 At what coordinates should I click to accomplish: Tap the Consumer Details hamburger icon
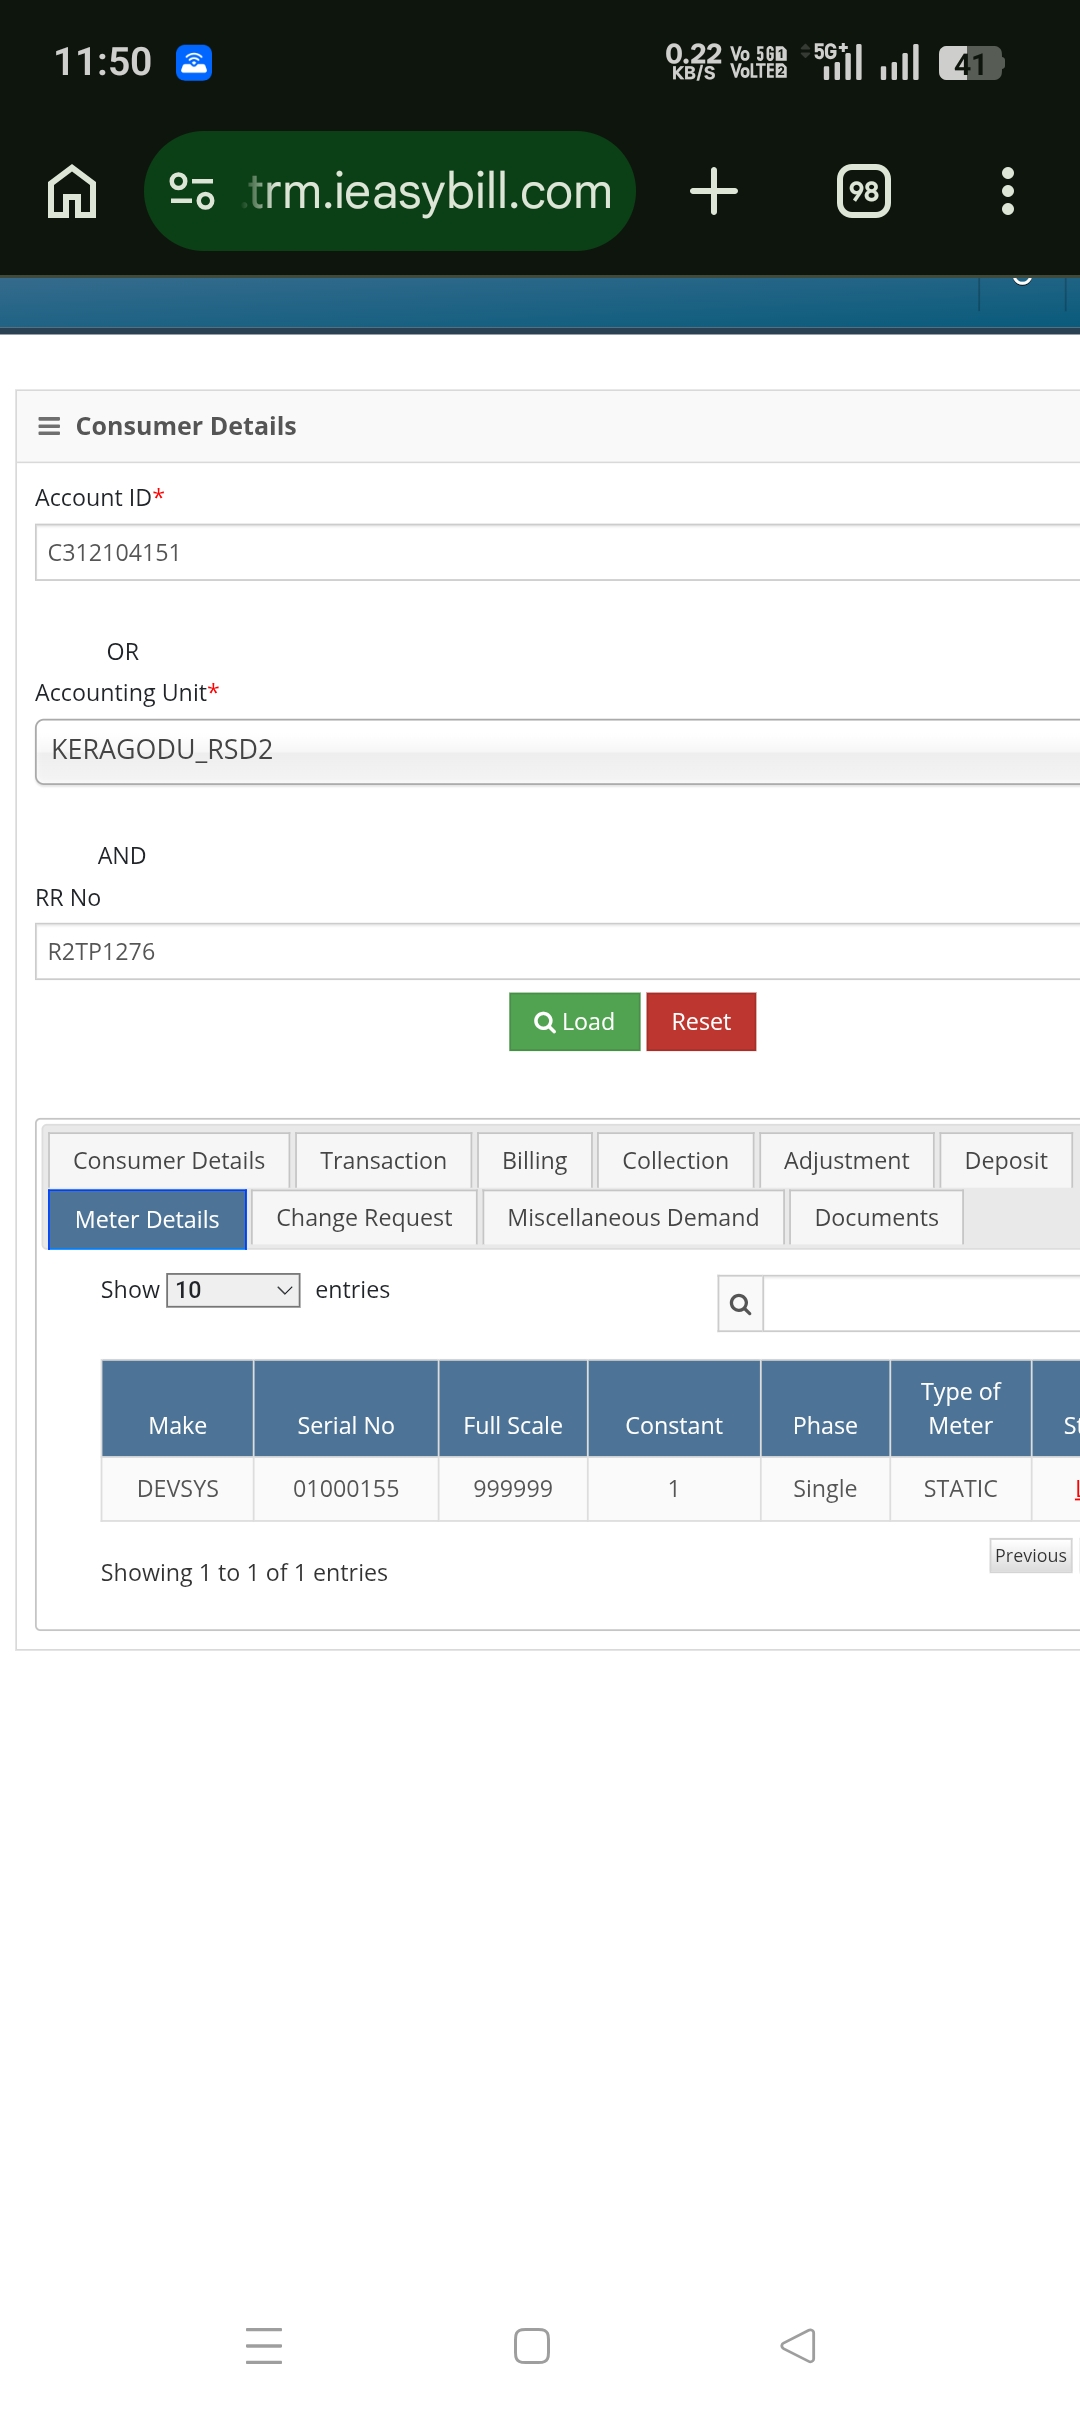point(49,427)
